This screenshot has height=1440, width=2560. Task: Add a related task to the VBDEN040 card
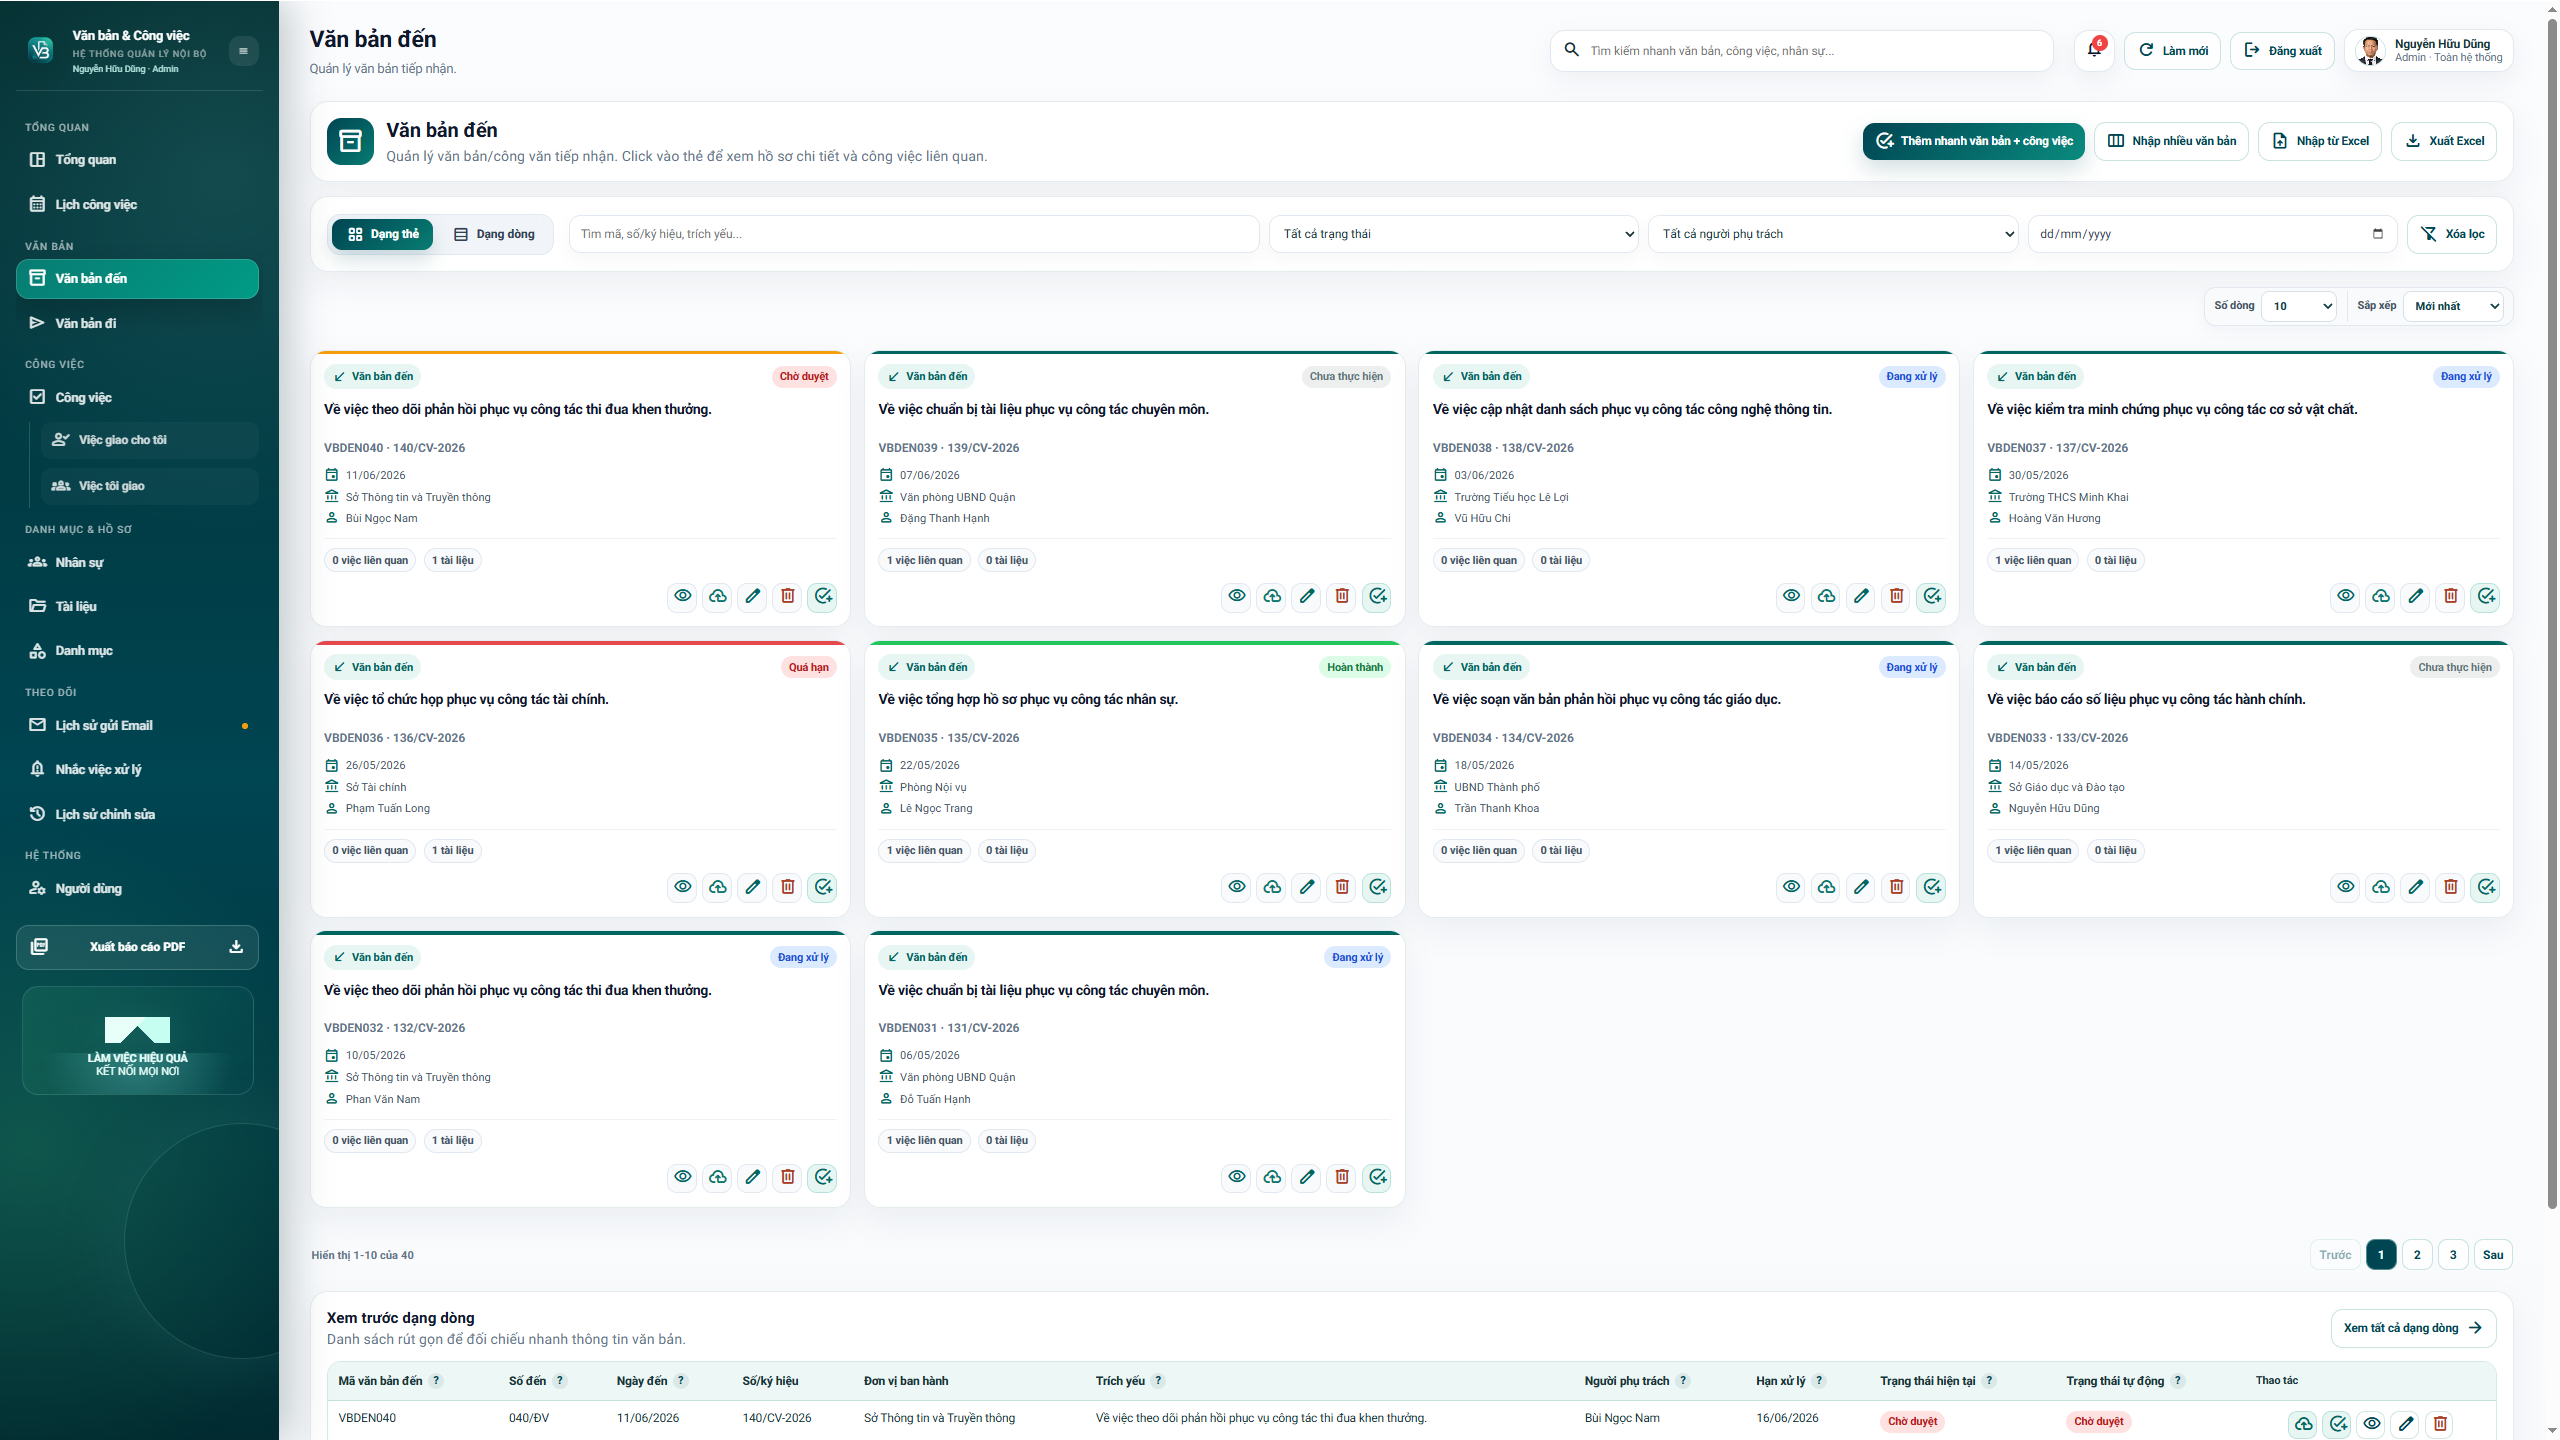click(x=823, y=596)
